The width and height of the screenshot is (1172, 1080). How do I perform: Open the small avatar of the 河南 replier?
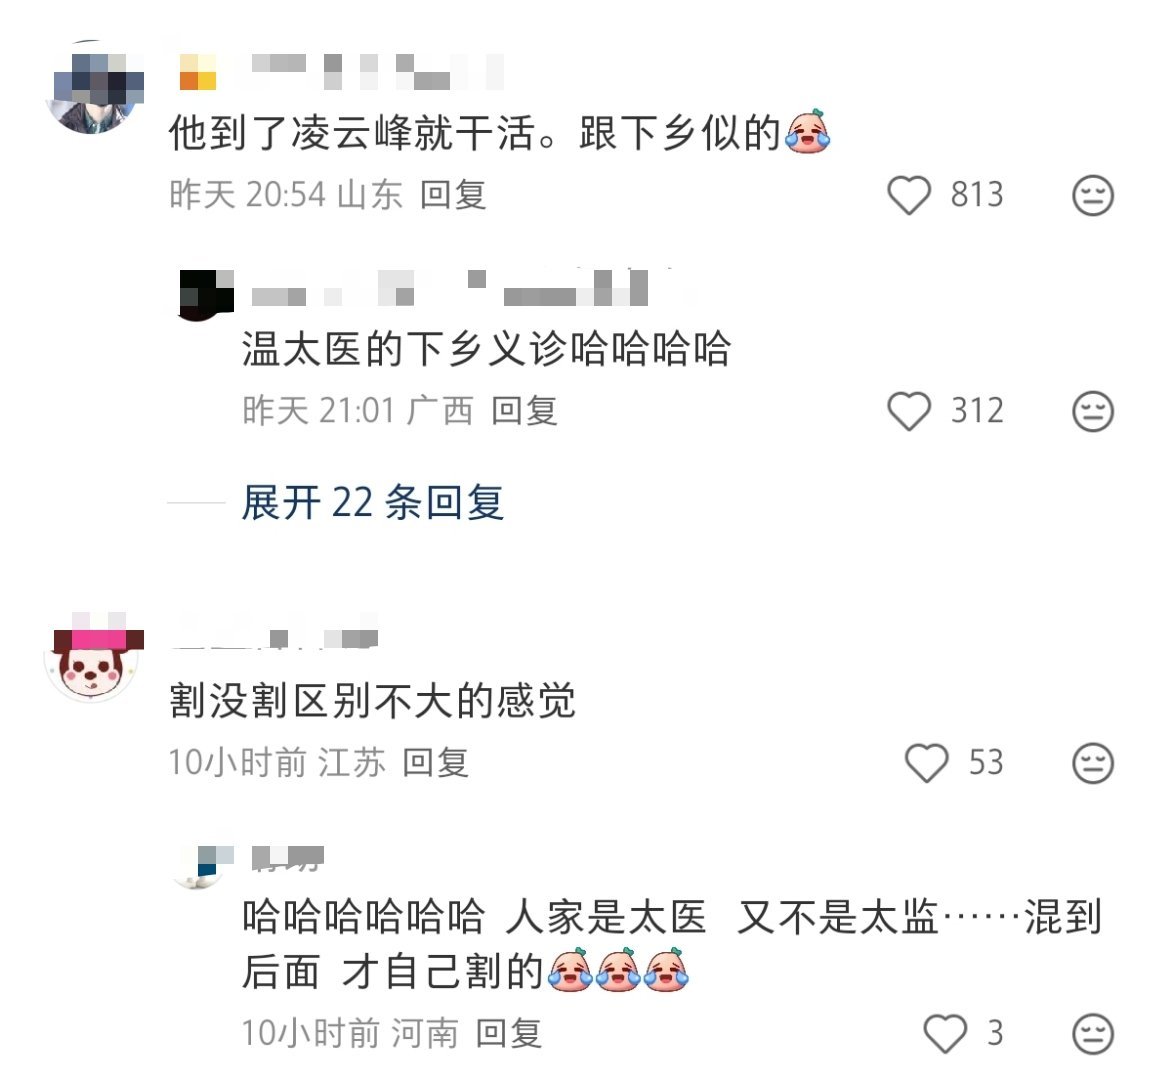[200, 867]
